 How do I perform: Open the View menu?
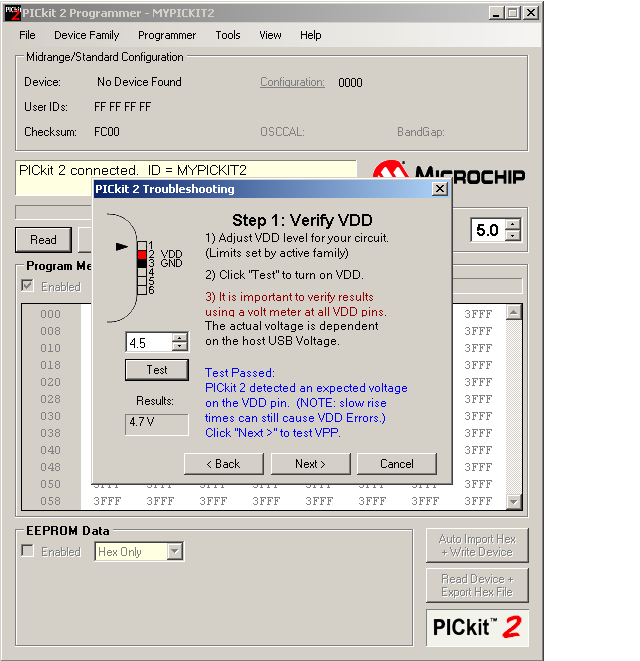coord(270,35)
